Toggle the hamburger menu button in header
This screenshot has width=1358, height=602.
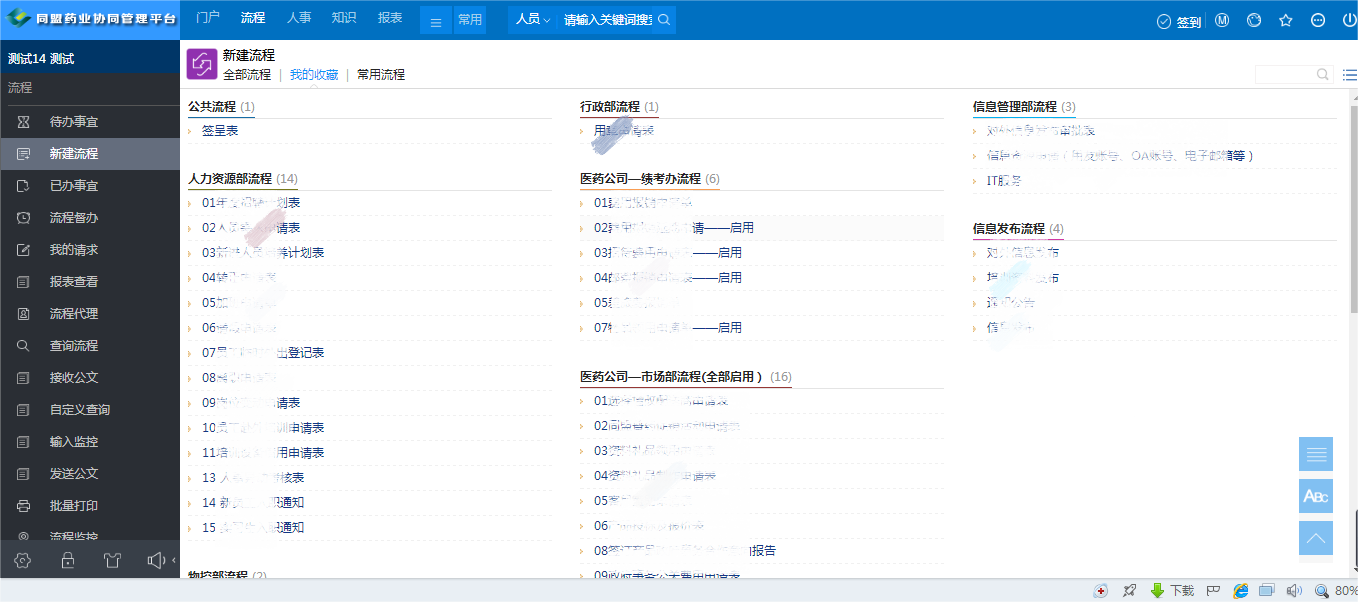[436, 20]
